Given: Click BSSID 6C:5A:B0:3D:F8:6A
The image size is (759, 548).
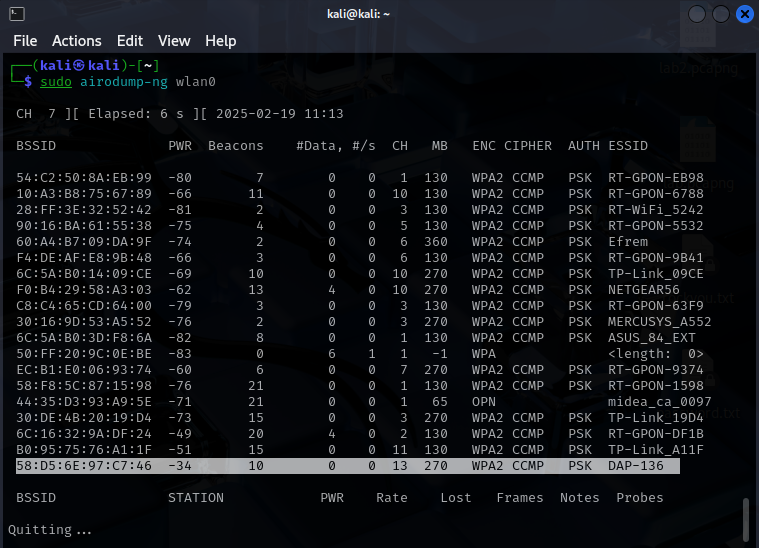Looking at the screenshot, I should pyautogui.click(x=84, y=337).
